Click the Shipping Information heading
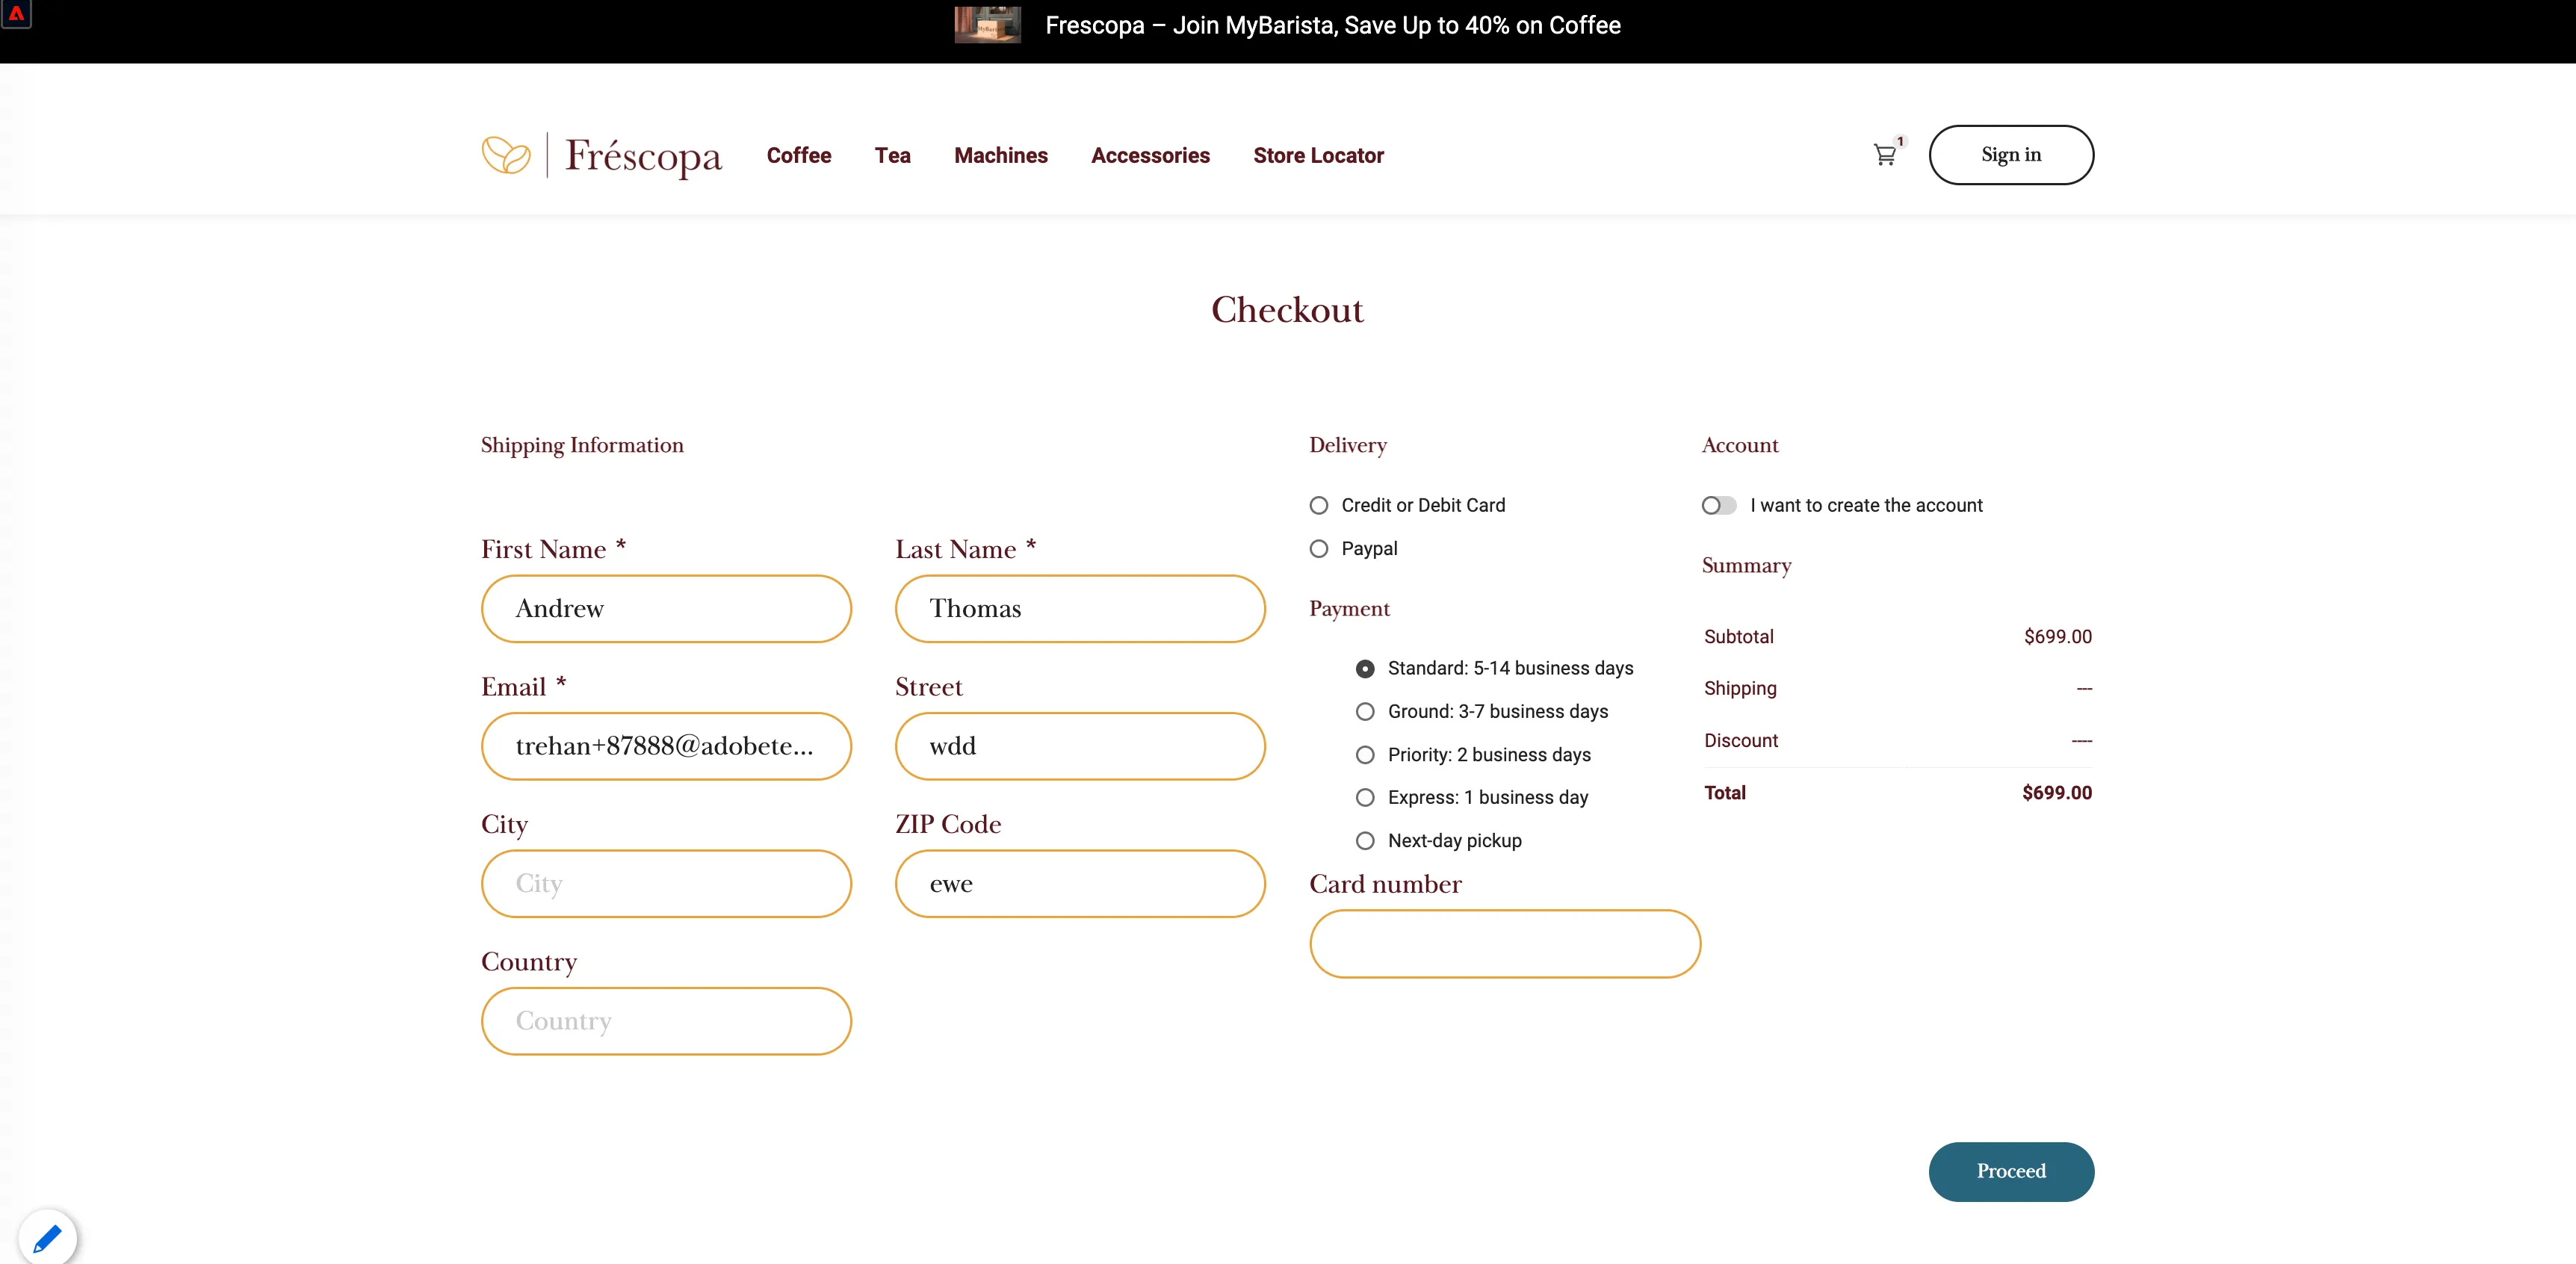This screenshot has width=2576, height=1264. [x=582, y=446]
